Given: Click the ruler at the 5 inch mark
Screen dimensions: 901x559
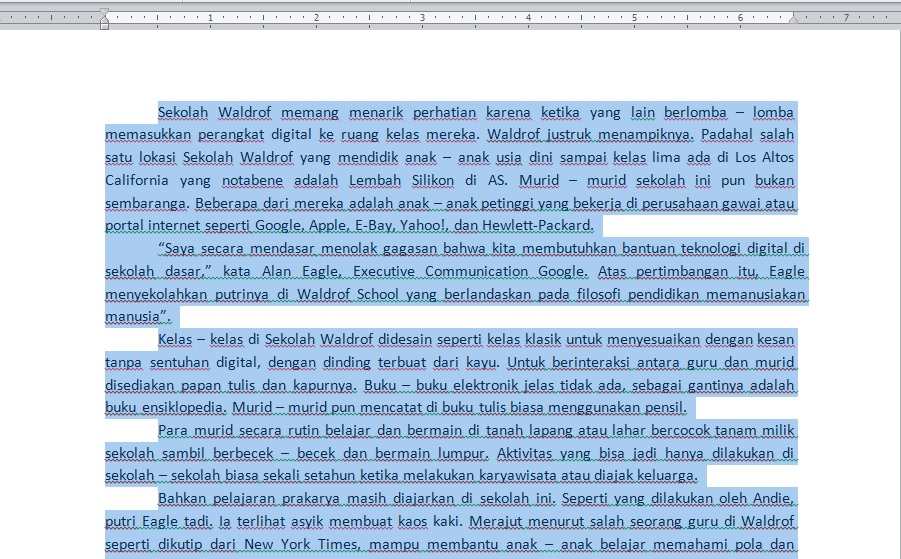Looking at the screenshot, I should 634,18.
